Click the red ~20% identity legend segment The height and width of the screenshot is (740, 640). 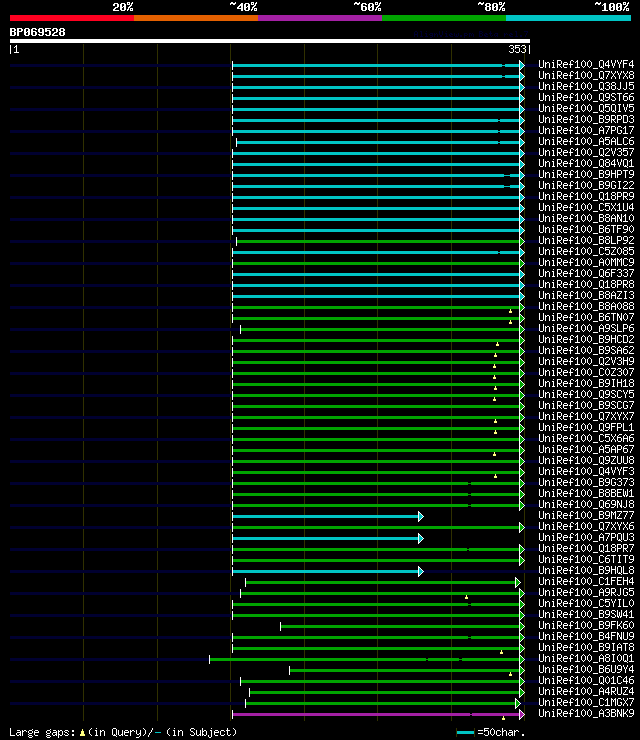pos(72,18)
